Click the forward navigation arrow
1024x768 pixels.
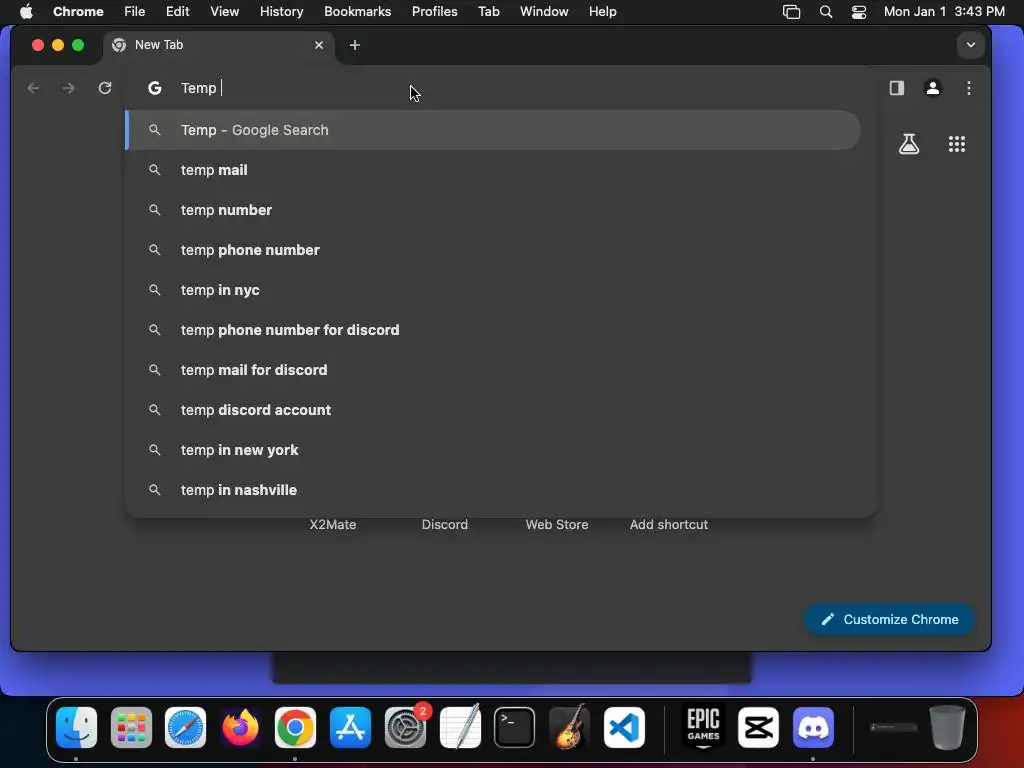(69, 88)
